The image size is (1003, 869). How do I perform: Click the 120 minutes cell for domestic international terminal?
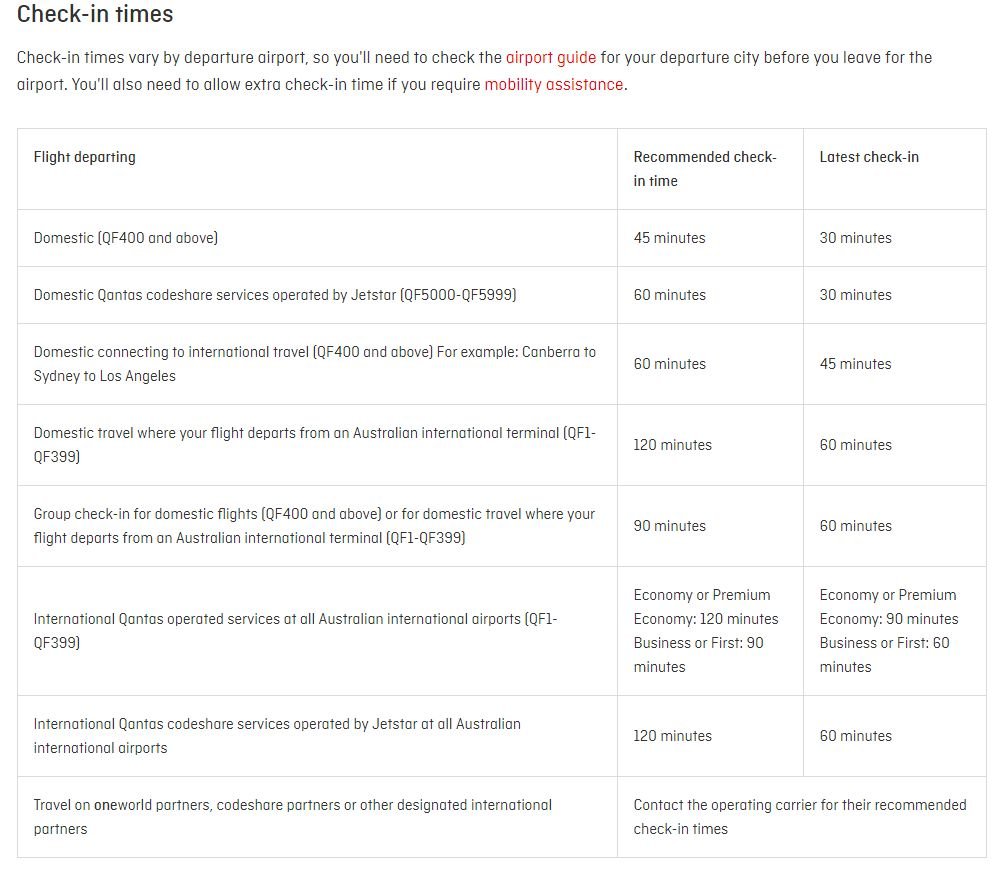click(672, 445)
